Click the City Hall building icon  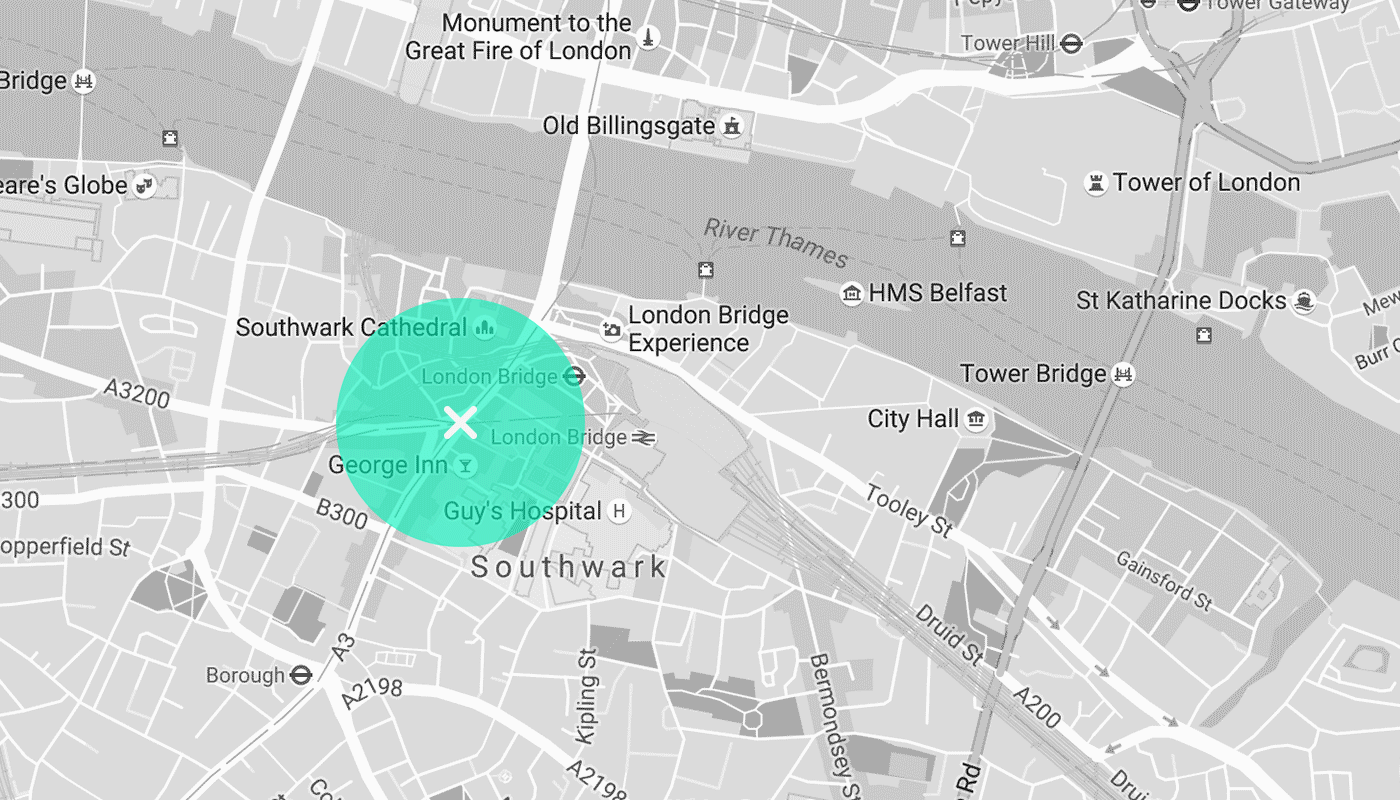[977, 419]
